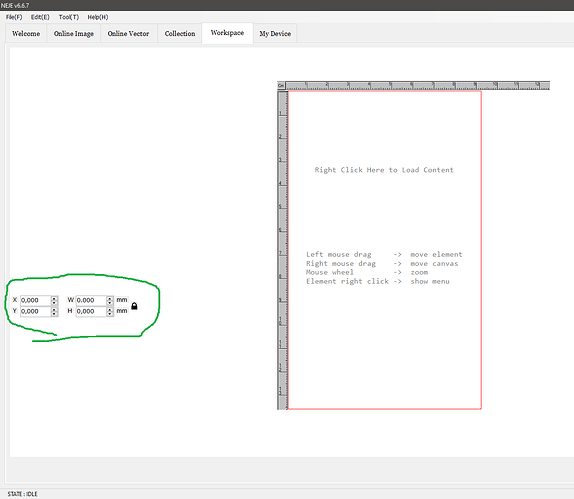Adjust the W width stepper arrows
The image size is (574, 499).
tap(110, 301)
